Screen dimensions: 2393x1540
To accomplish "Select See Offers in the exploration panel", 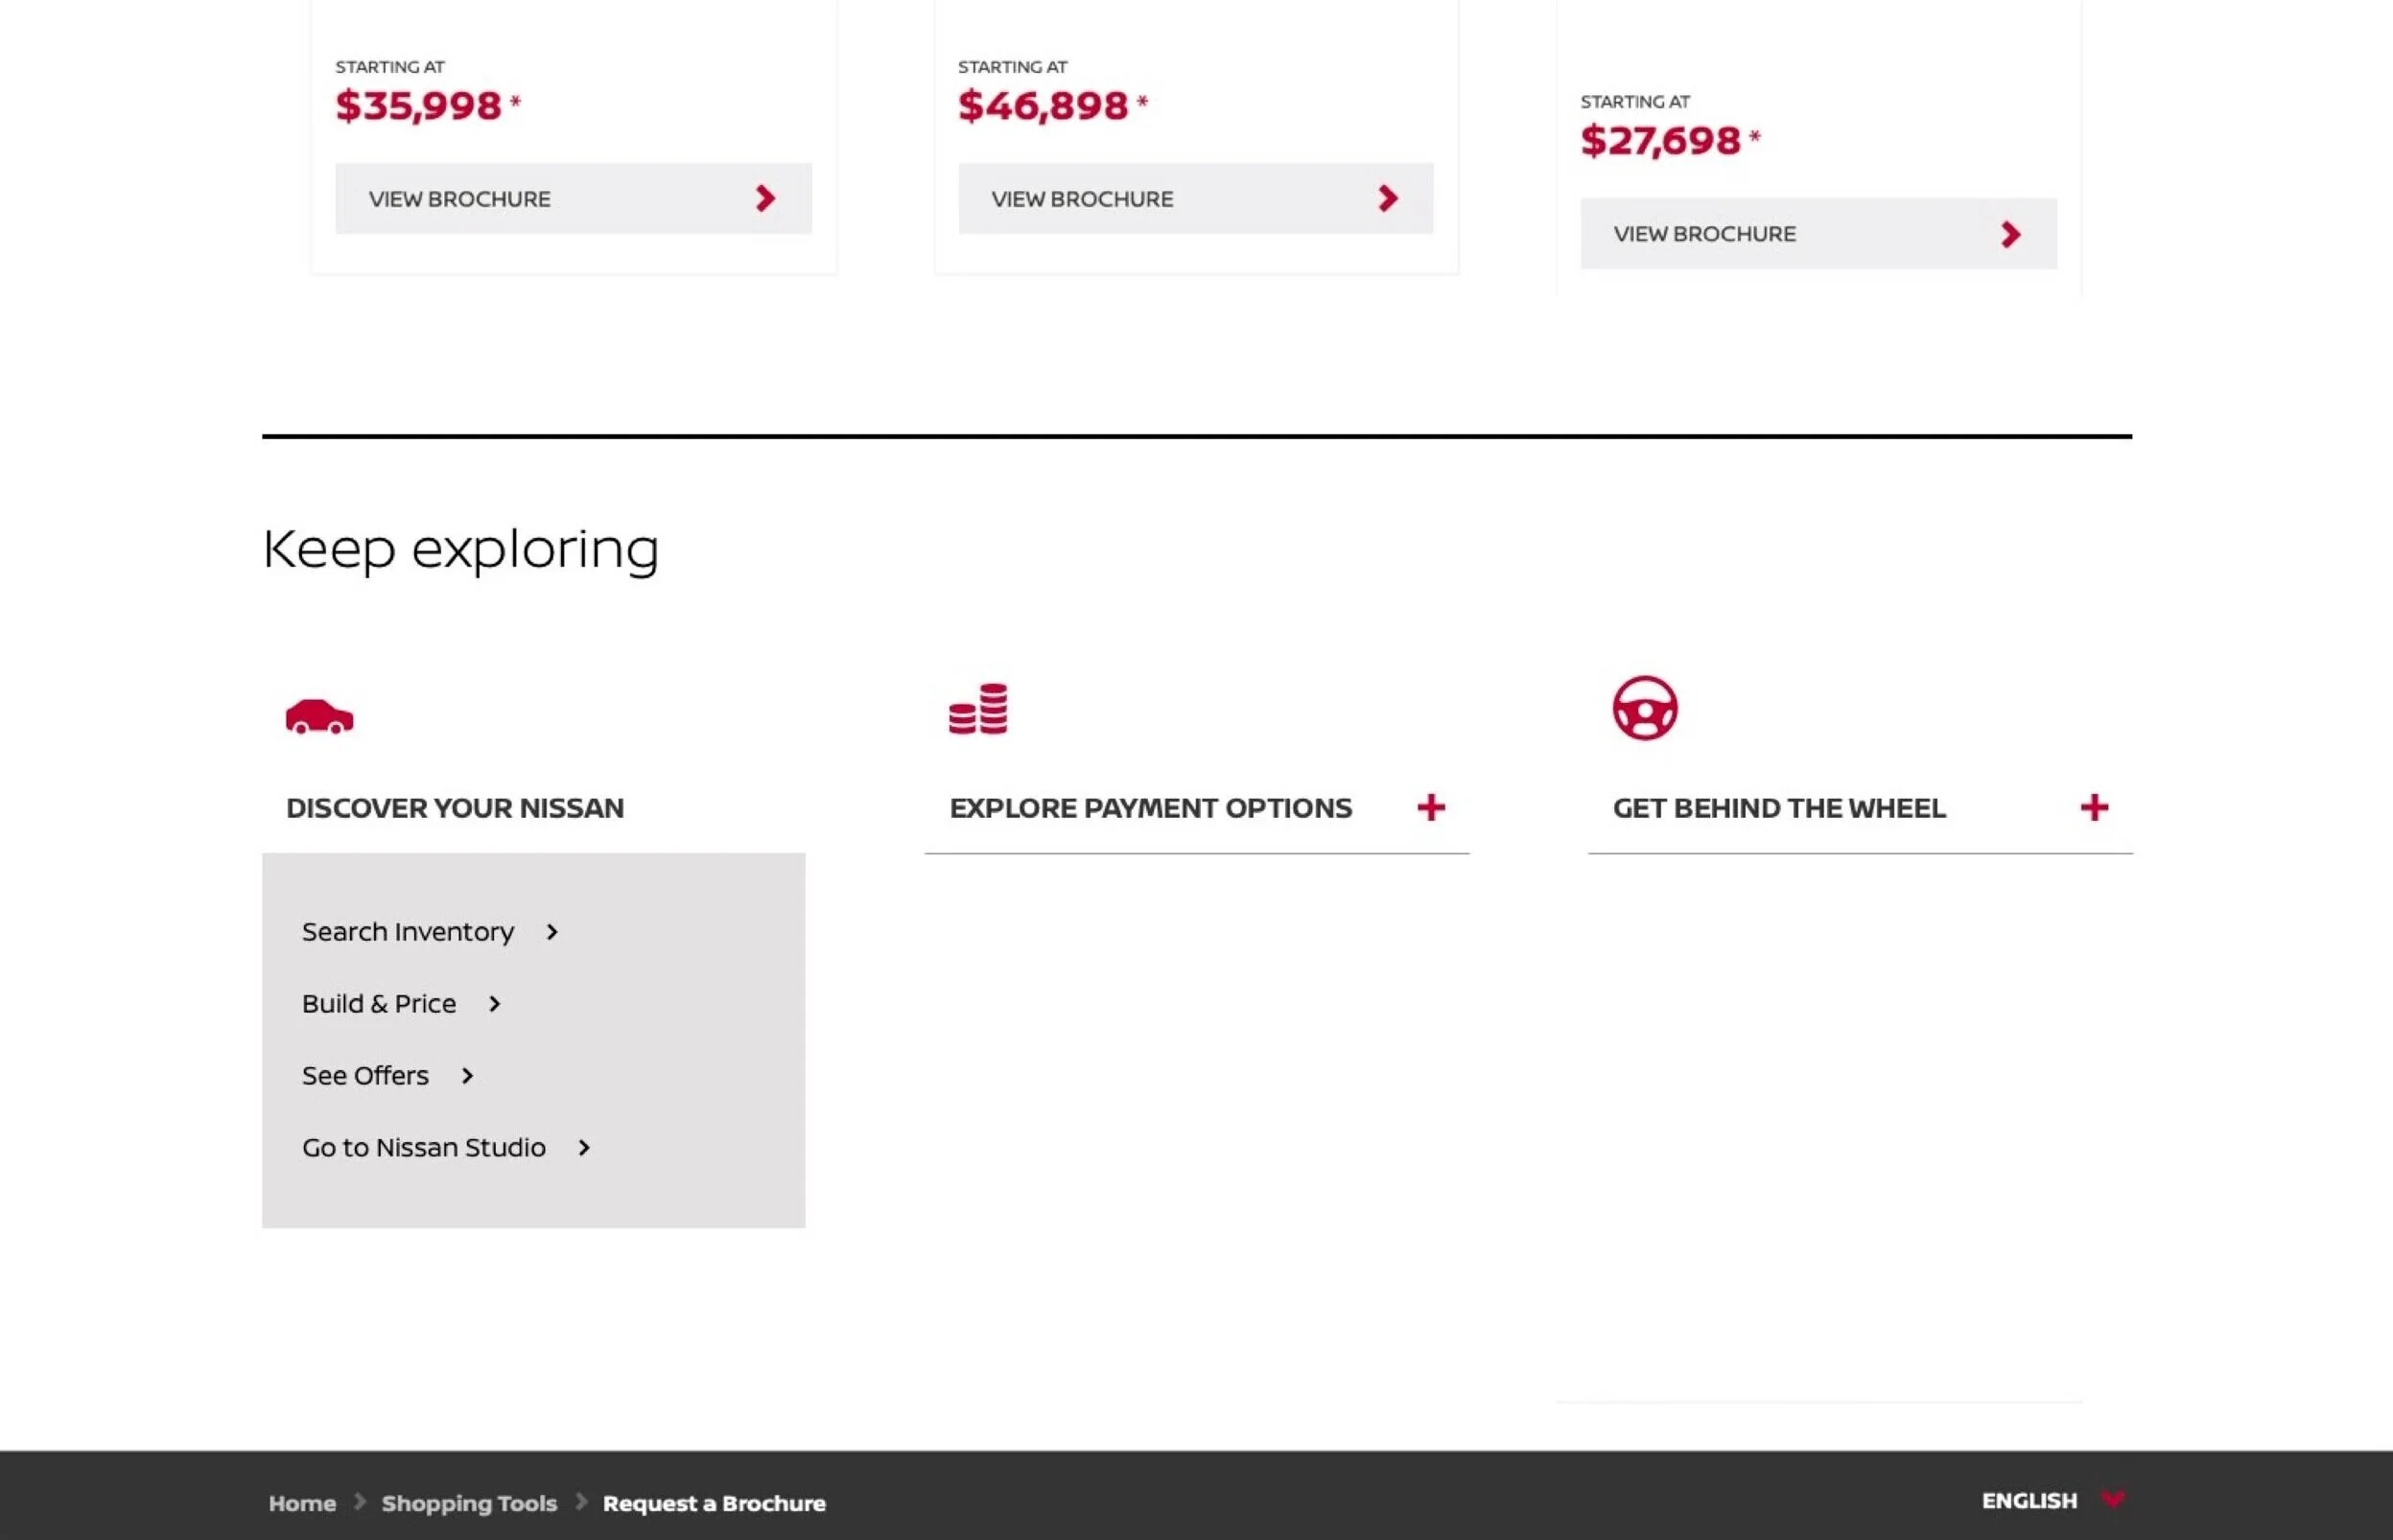I will point(365,1075).
